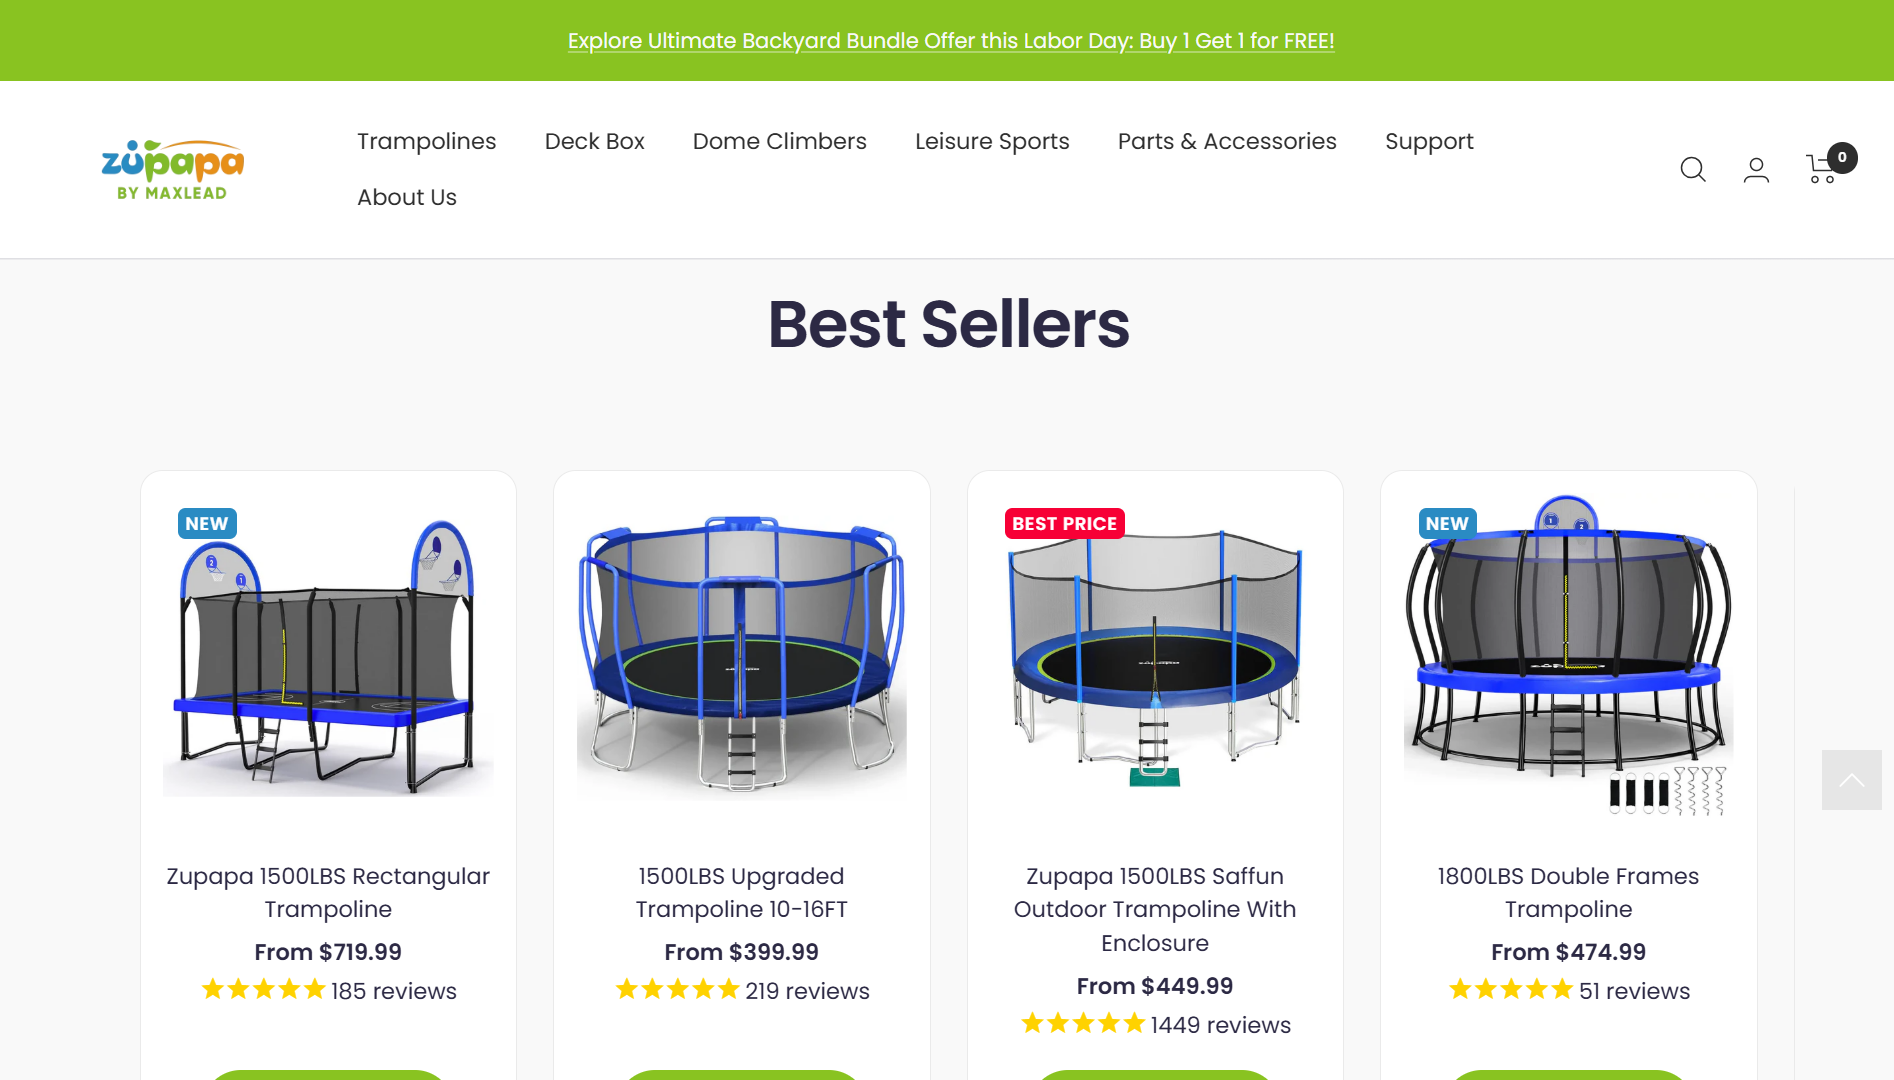The width and height of the screenshot is (1894, 1080).
Task: Open the search icon in header
Action: (x=1692, y=170)
